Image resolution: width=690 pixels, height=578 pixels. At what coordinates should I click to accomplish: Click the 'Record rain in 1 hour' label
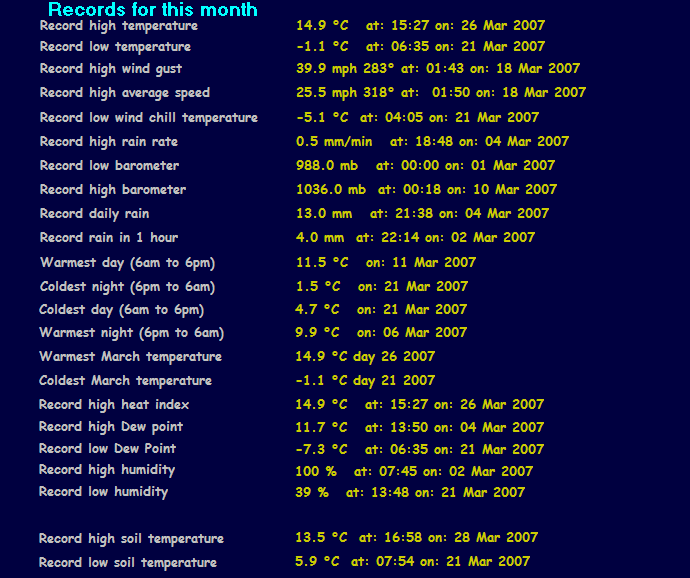click(108, 238)
